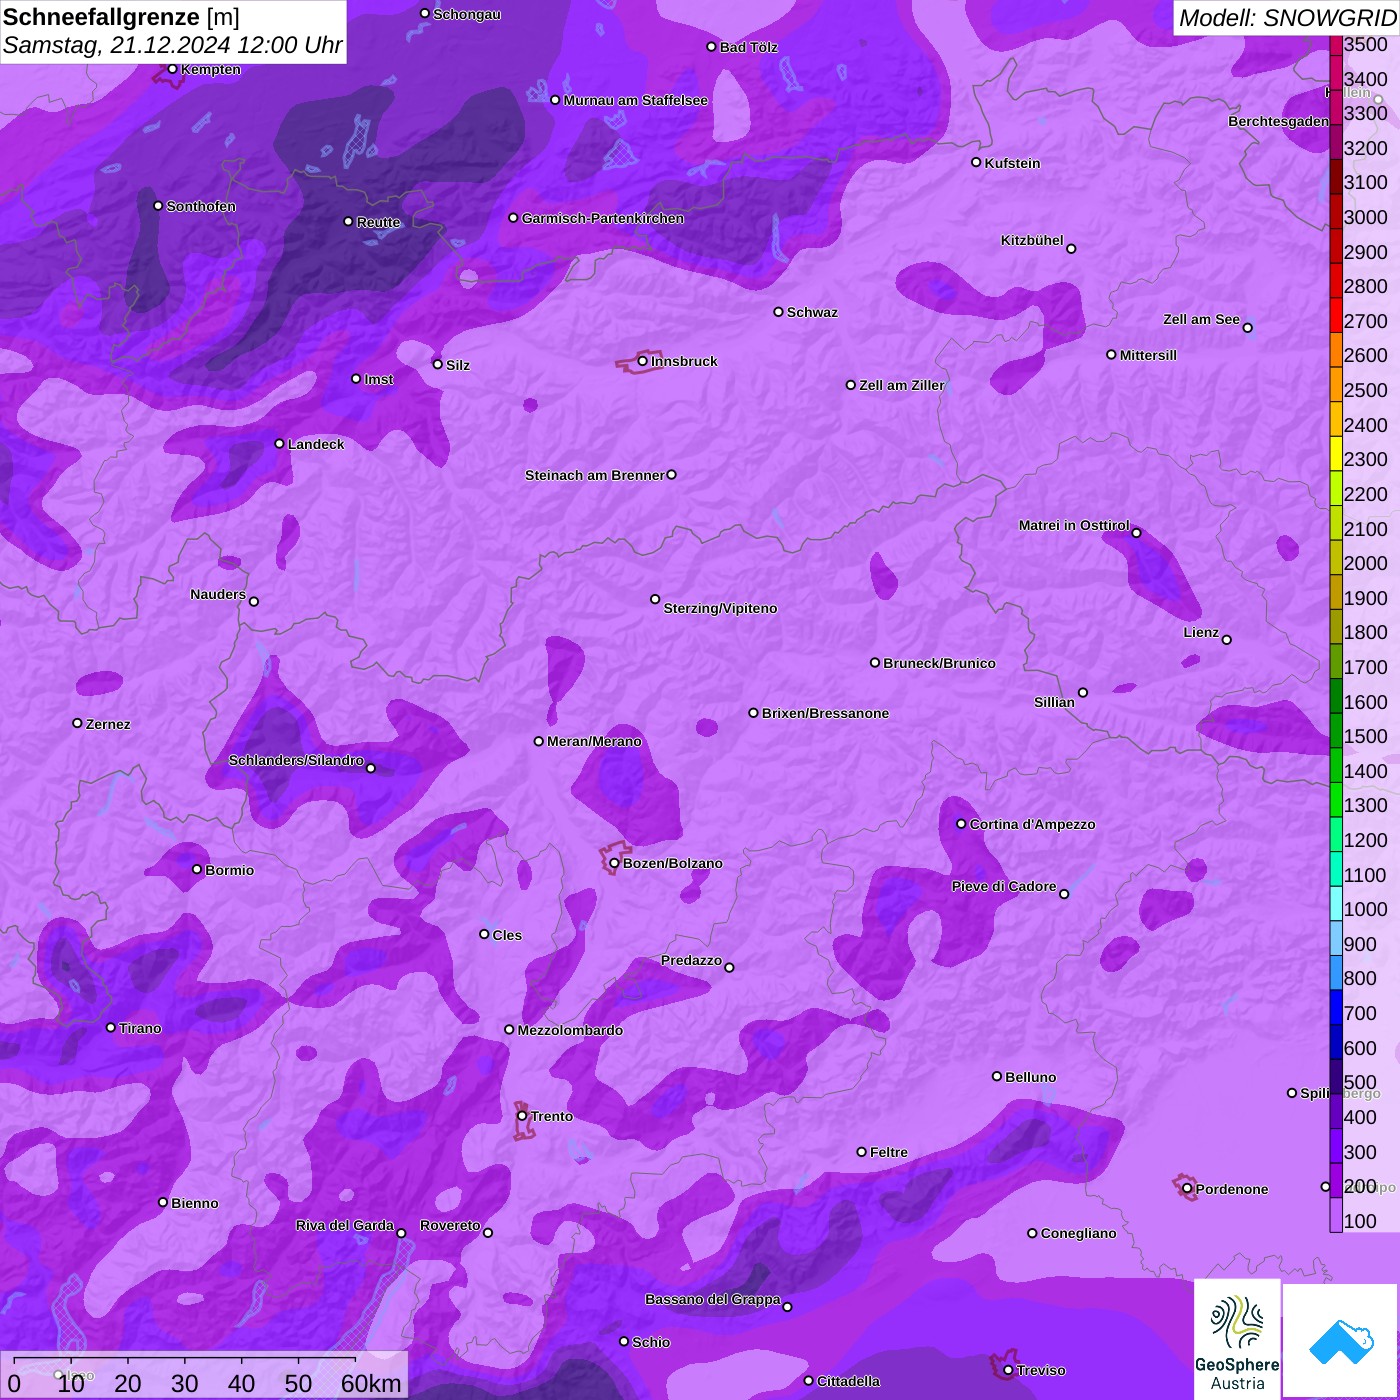
Task: Select the 100 m legend color
Action: 1336,1215
